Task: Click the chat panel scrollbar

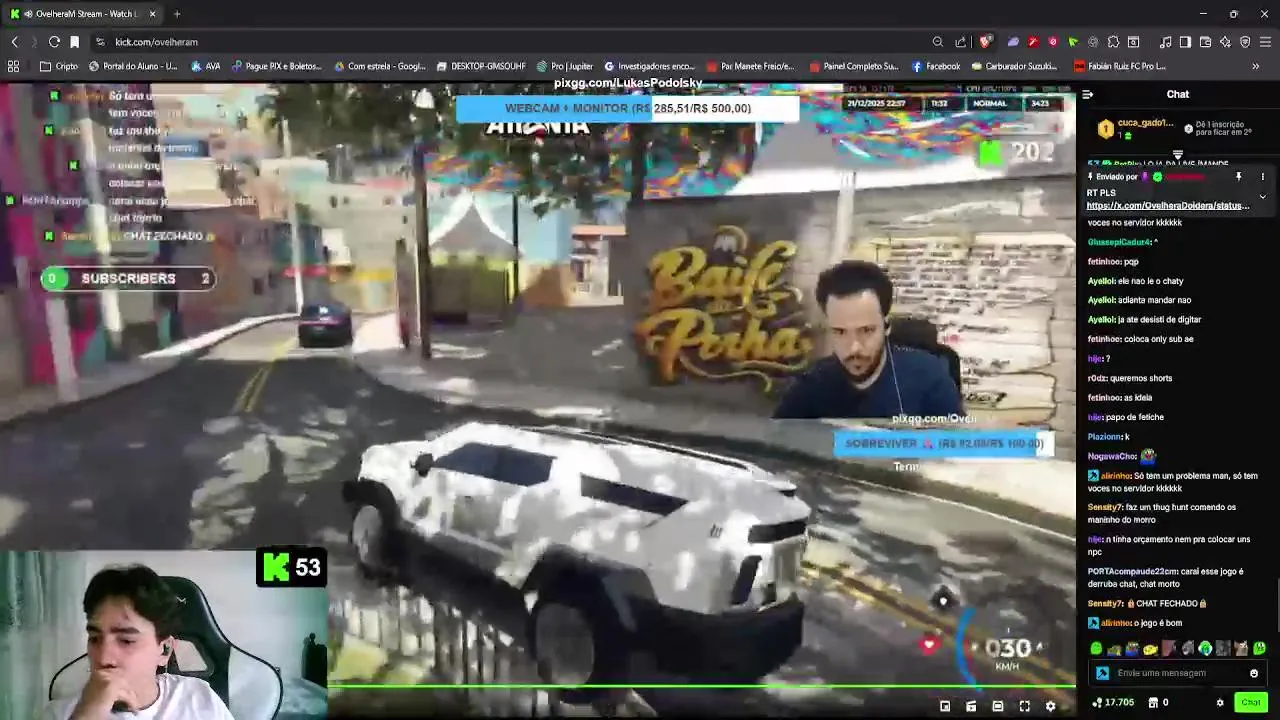Action: (x=1277, y=606)
